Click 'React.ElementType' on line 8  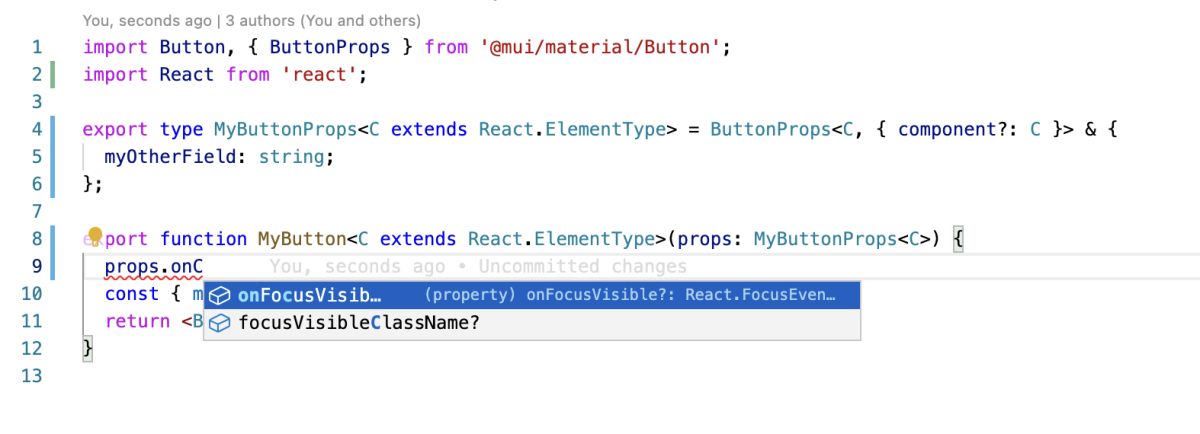[x=561, y=239]
